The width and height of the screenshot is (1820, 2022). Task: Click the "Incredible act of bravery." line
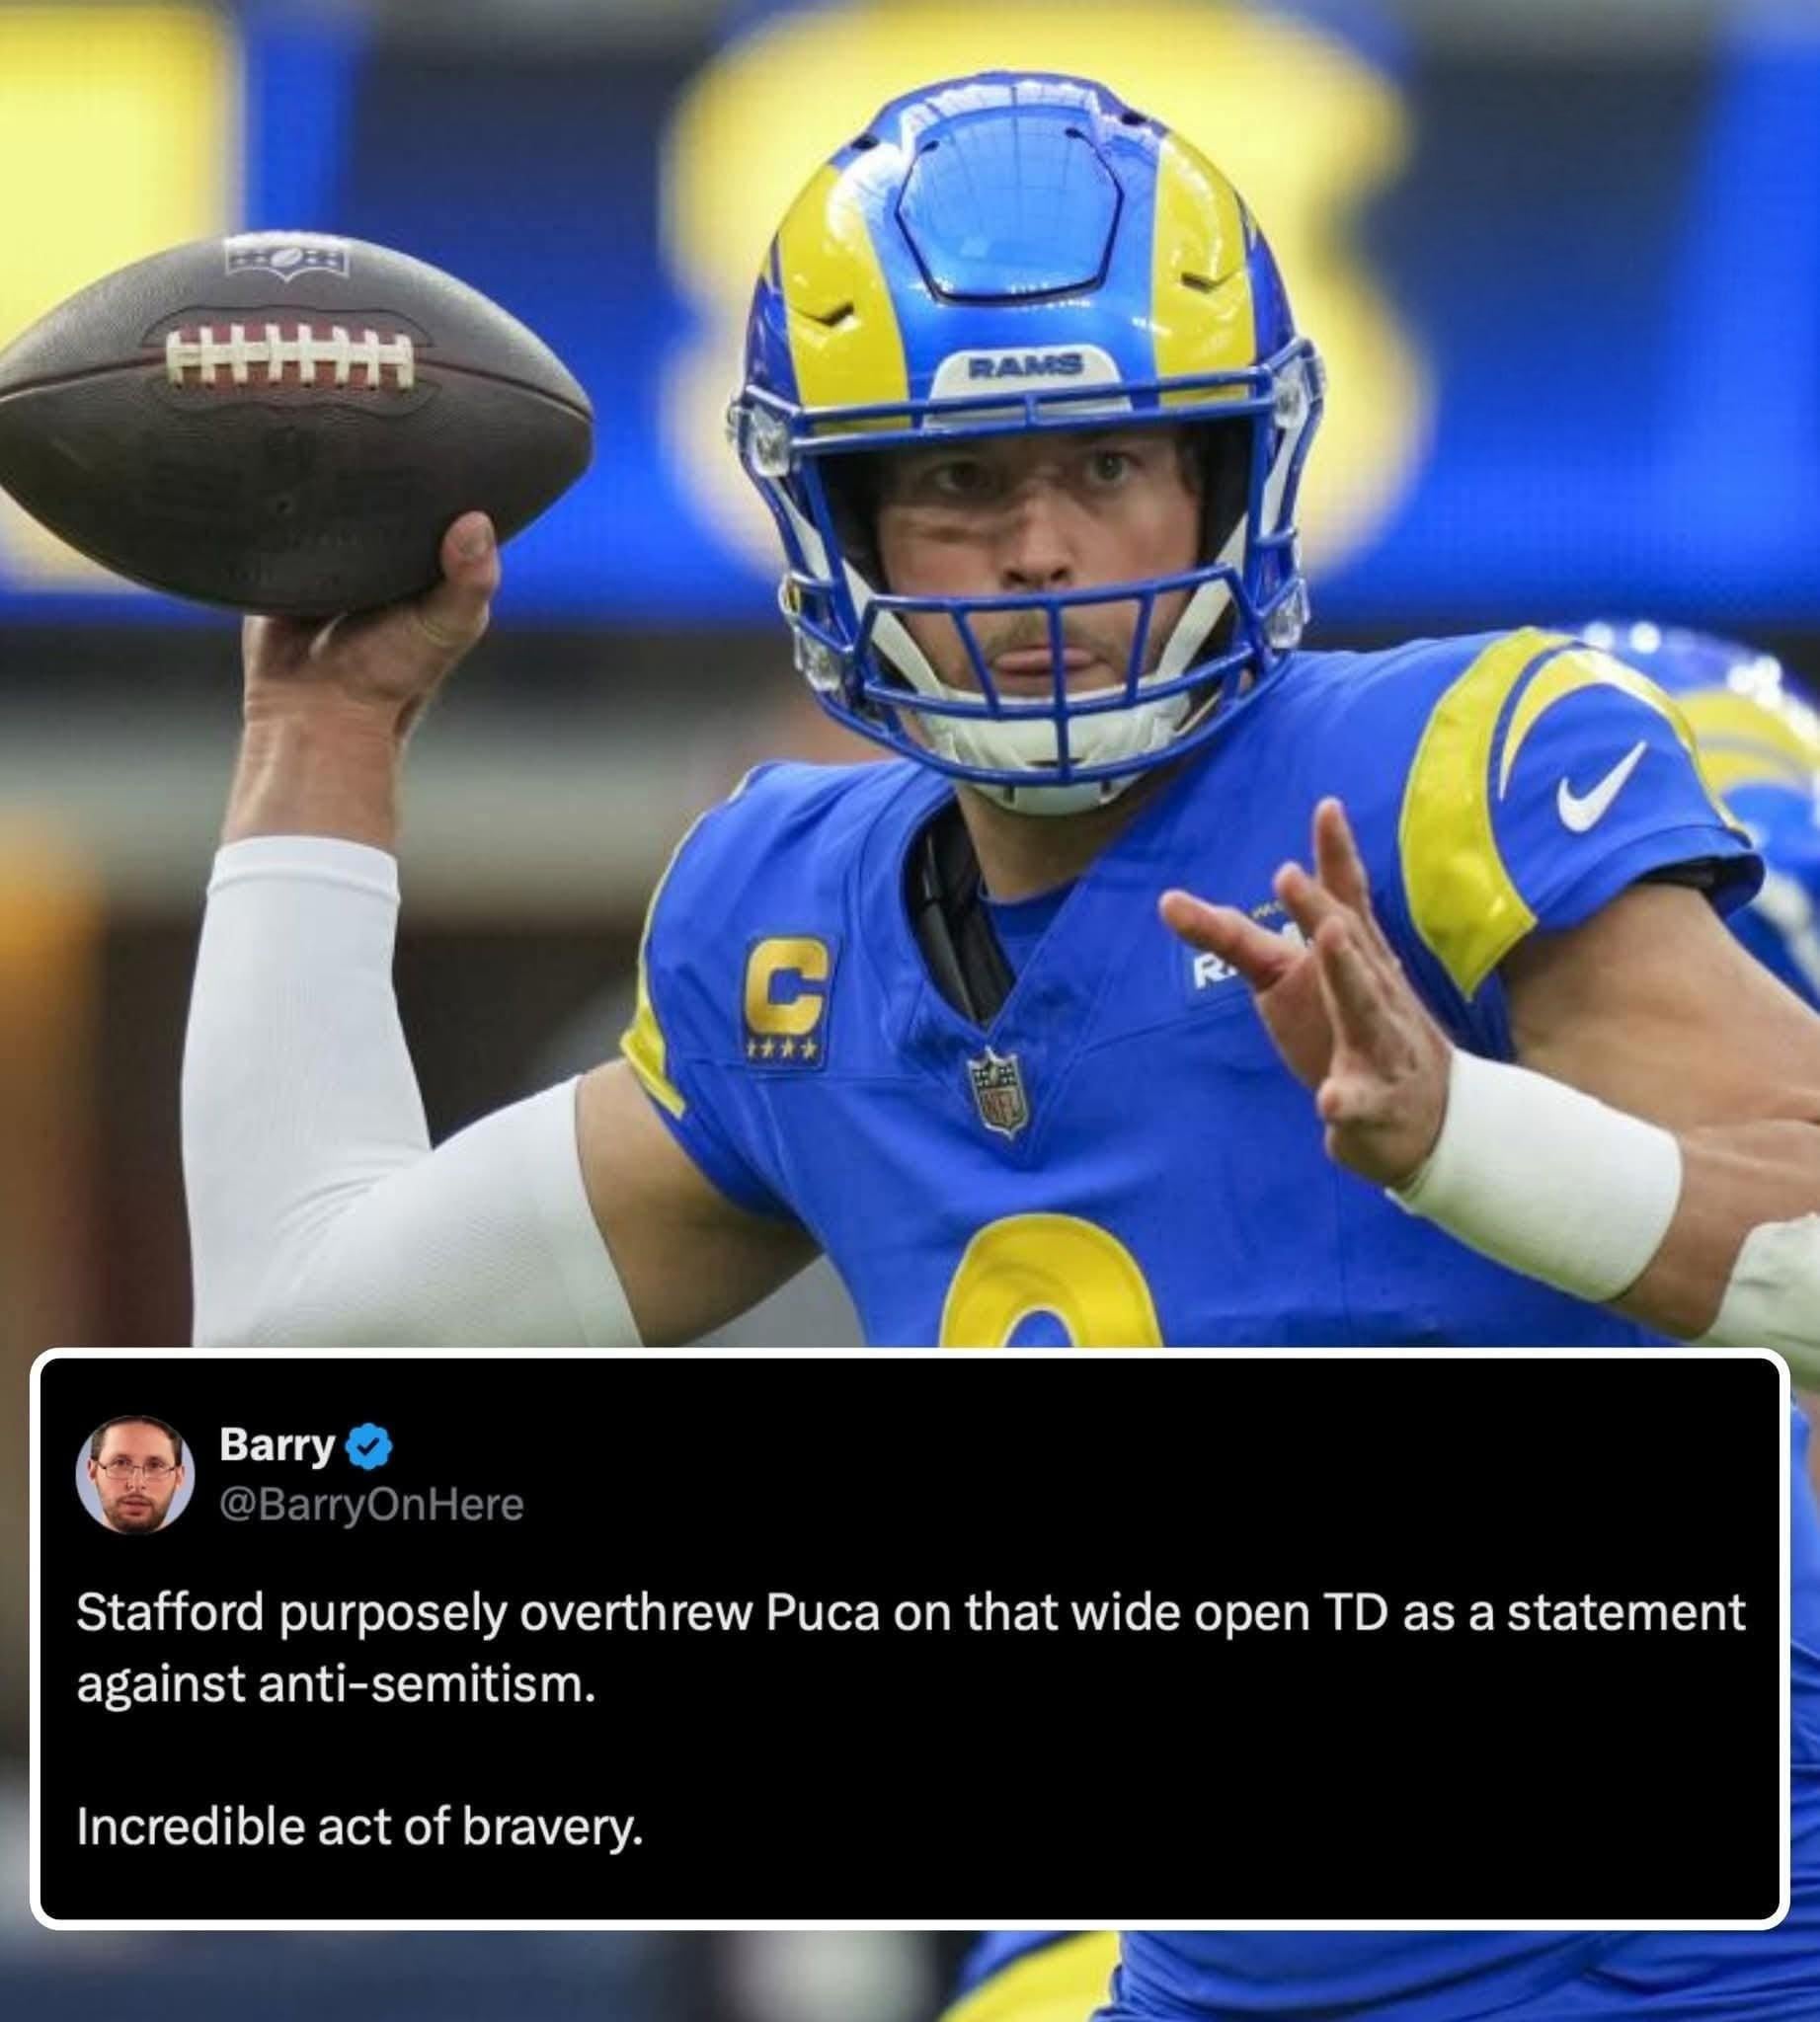tap(360, 1827)
